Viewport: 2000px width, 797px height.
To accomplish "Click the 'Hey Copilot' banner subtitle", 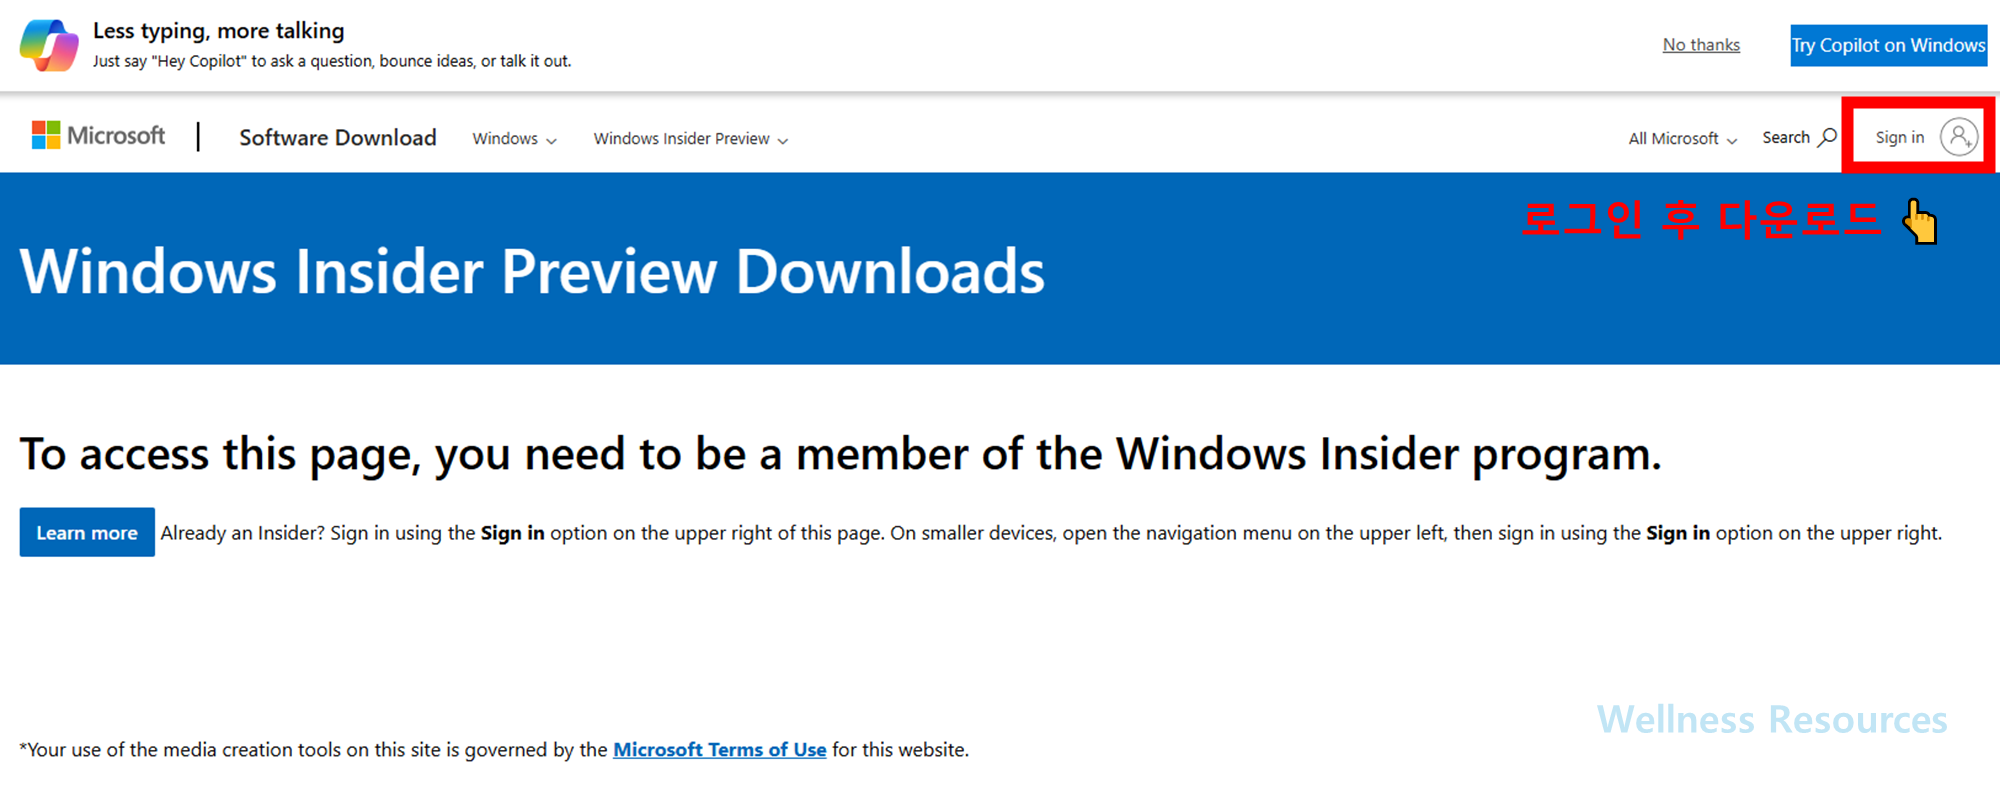I will pos(332,61).
